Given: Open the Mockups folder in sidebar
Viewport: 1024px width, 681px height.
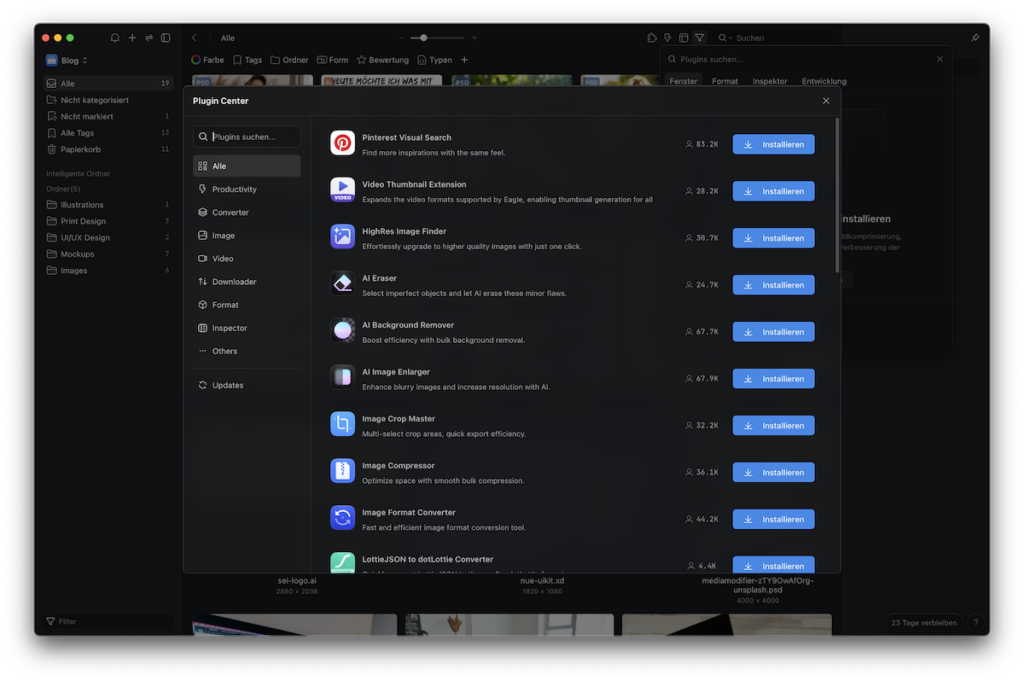Looking at the screenshot, I should (x=108, y=254).
